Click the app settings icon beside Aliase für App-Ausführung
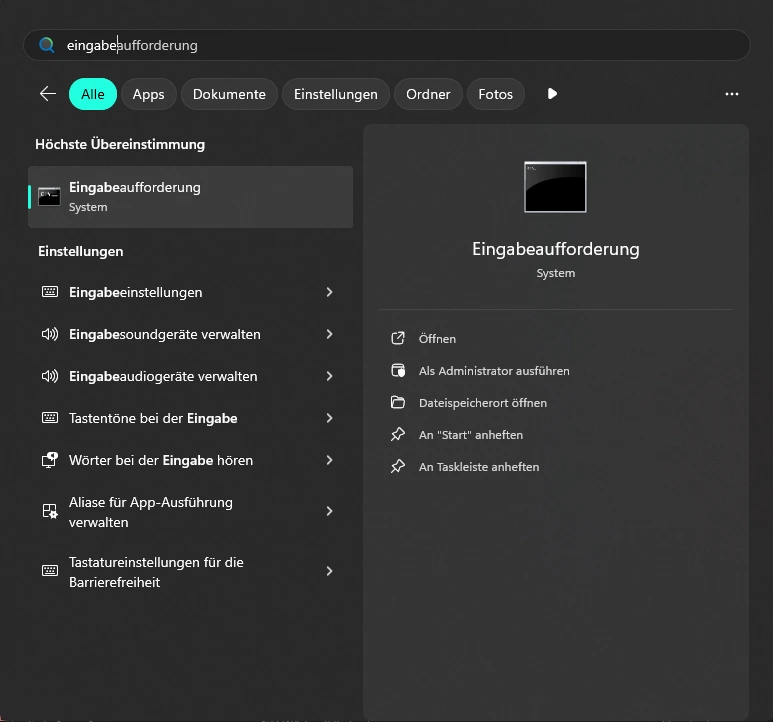 (50, 511)
